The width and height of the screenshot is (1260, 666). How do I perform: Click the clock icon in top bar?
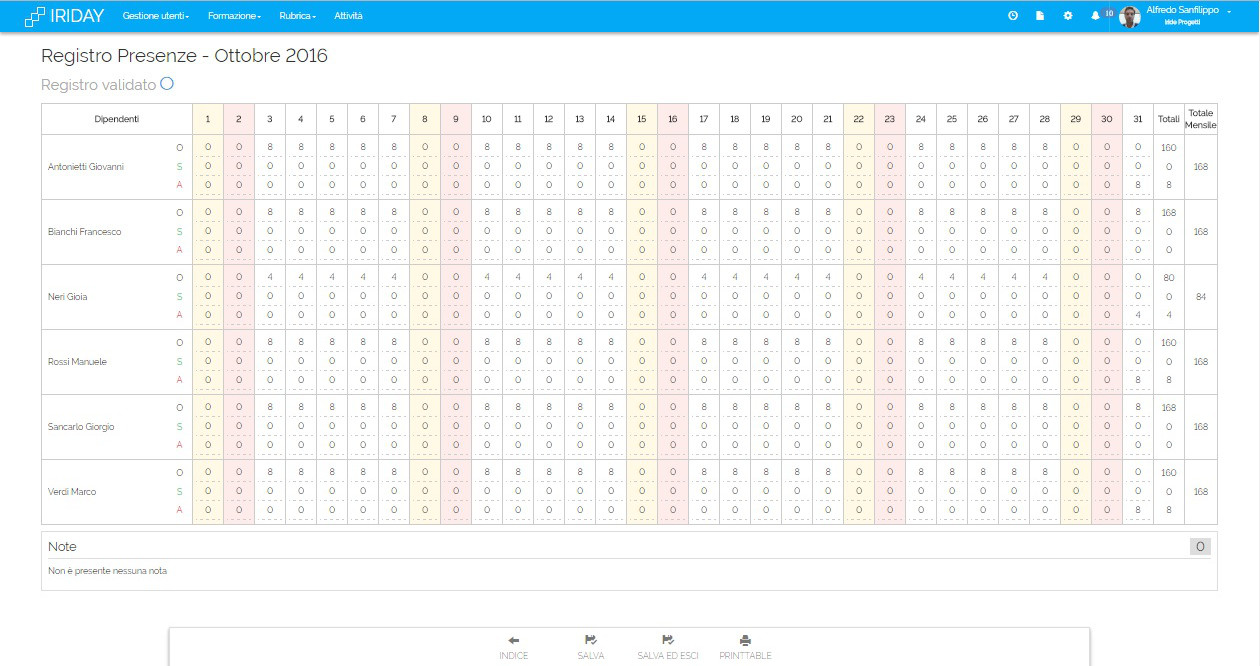coord(1013,16)
